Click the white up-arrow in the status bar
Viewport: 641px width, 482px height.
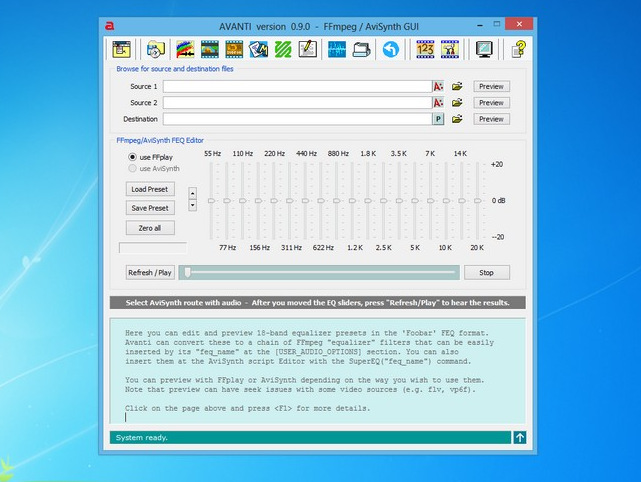(520, 437)
